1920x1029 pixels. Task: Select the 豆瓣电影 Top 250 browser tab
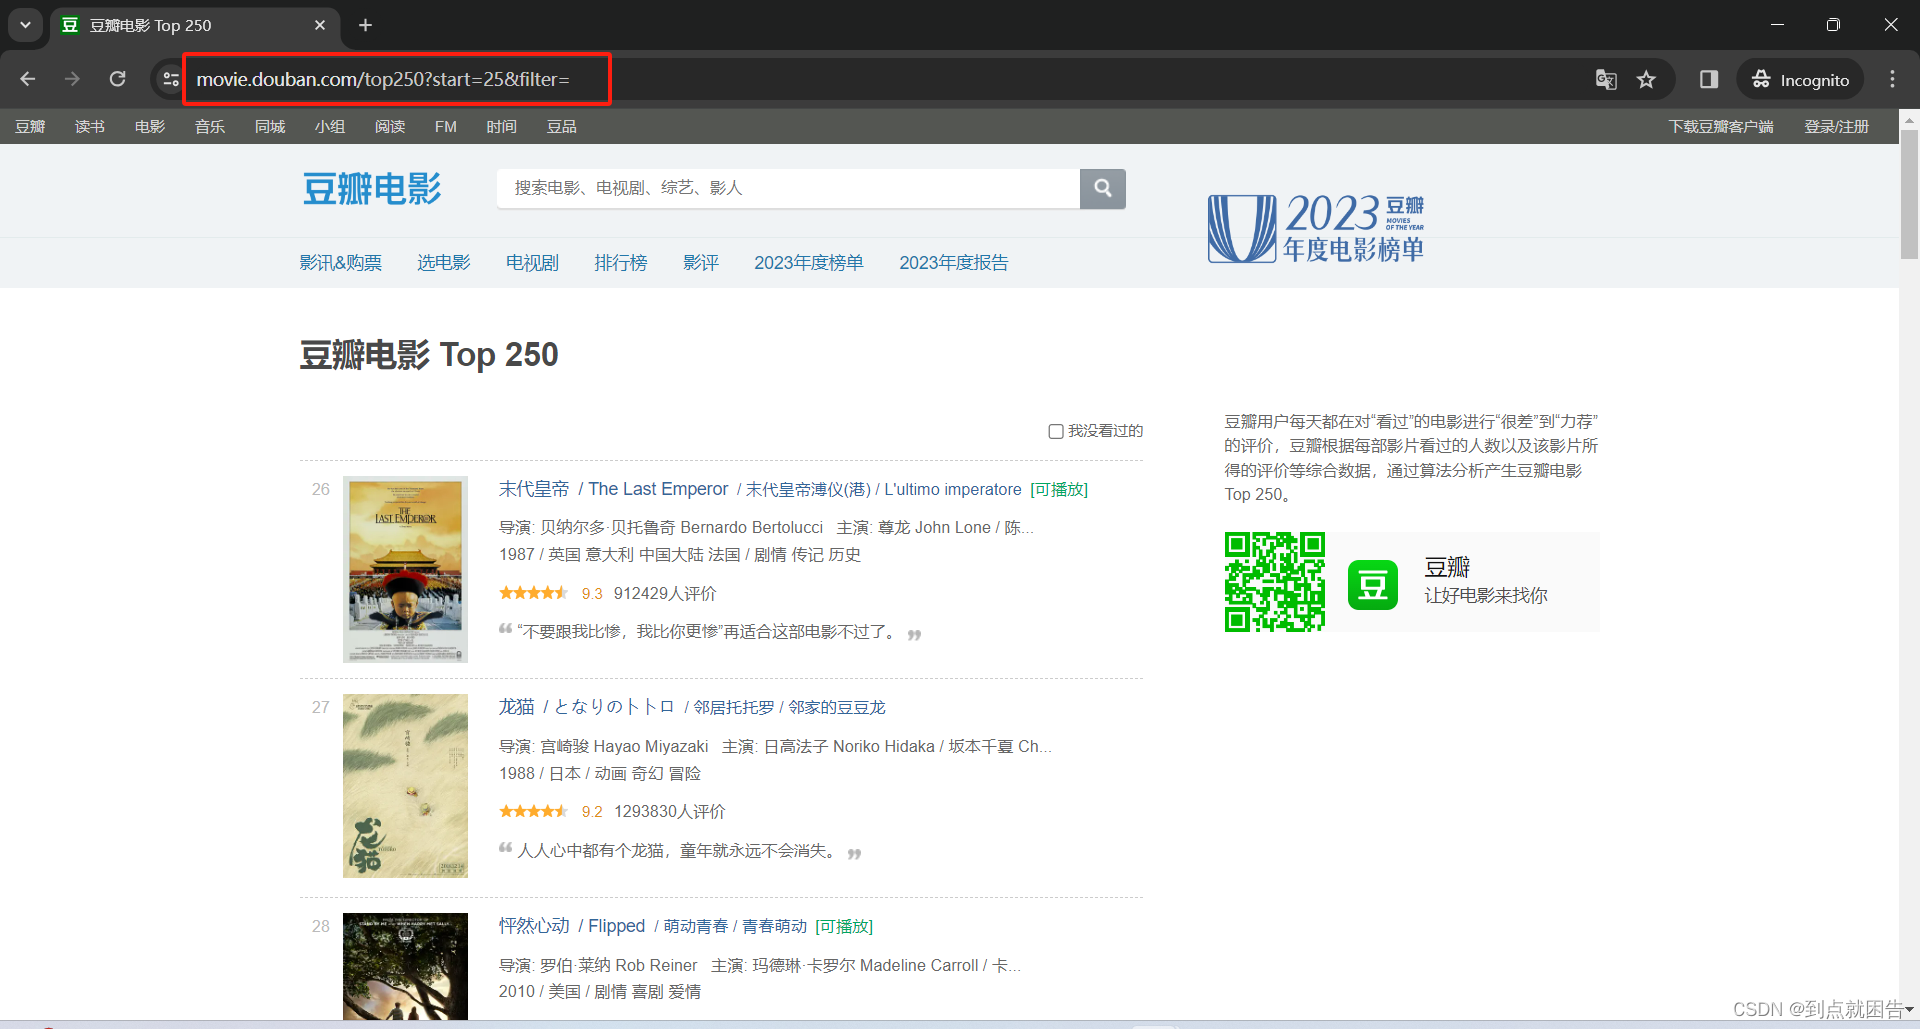tap(195, 25)
